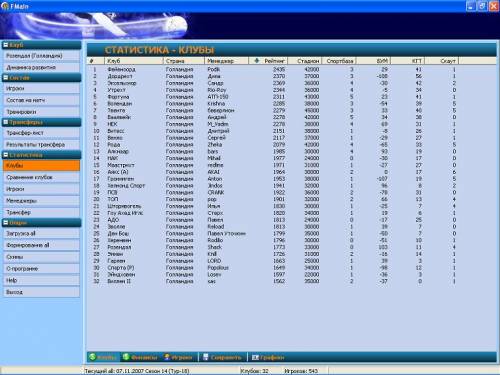Click the green Клубы icon in bottom toolbar
This screenshot has height=375, width=500.
click(x=93, y=357)
